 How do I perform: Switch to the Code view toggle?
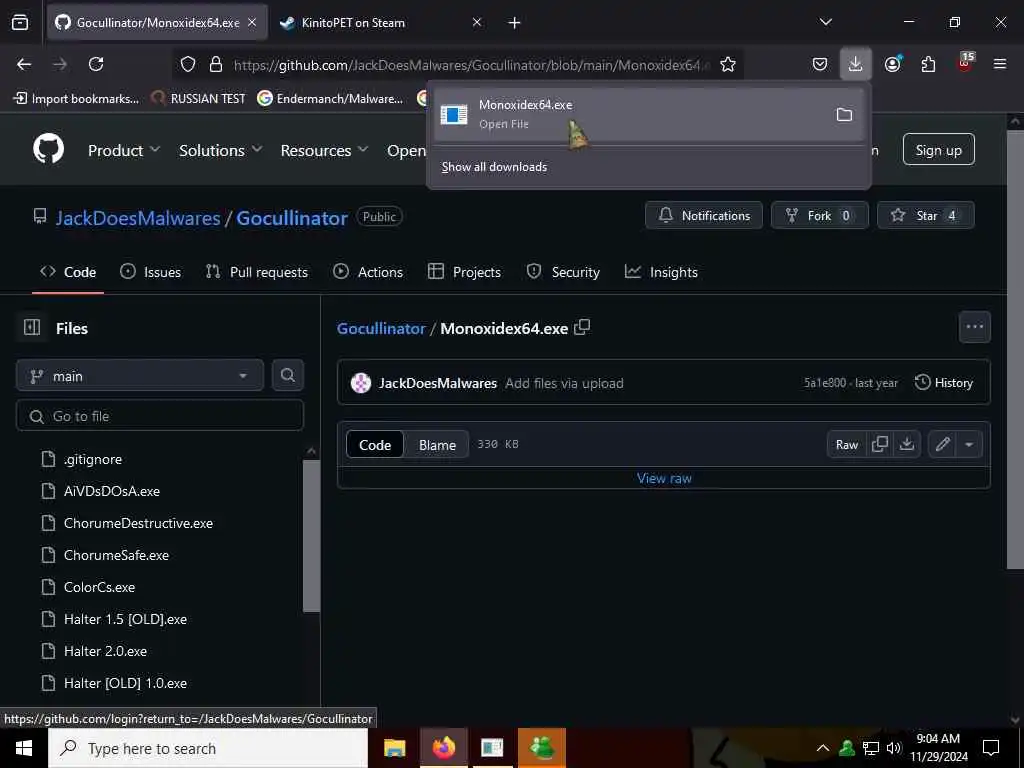375,445
